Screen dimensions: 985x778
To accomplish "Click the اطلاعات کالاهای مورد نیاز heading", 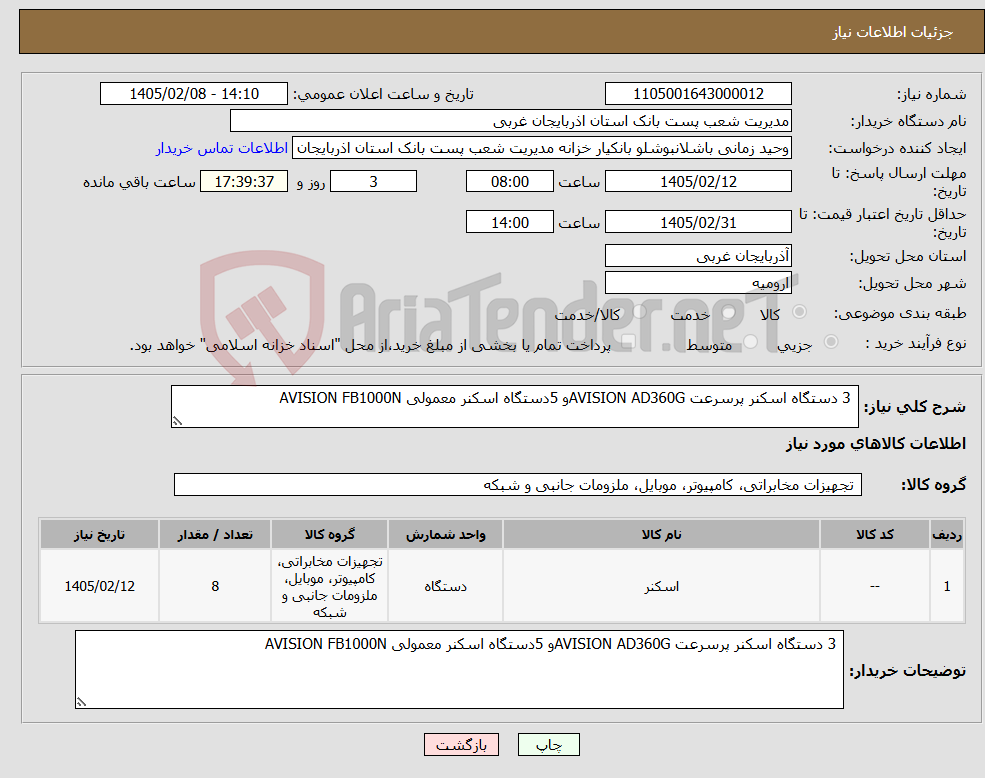I will point(876,444).
